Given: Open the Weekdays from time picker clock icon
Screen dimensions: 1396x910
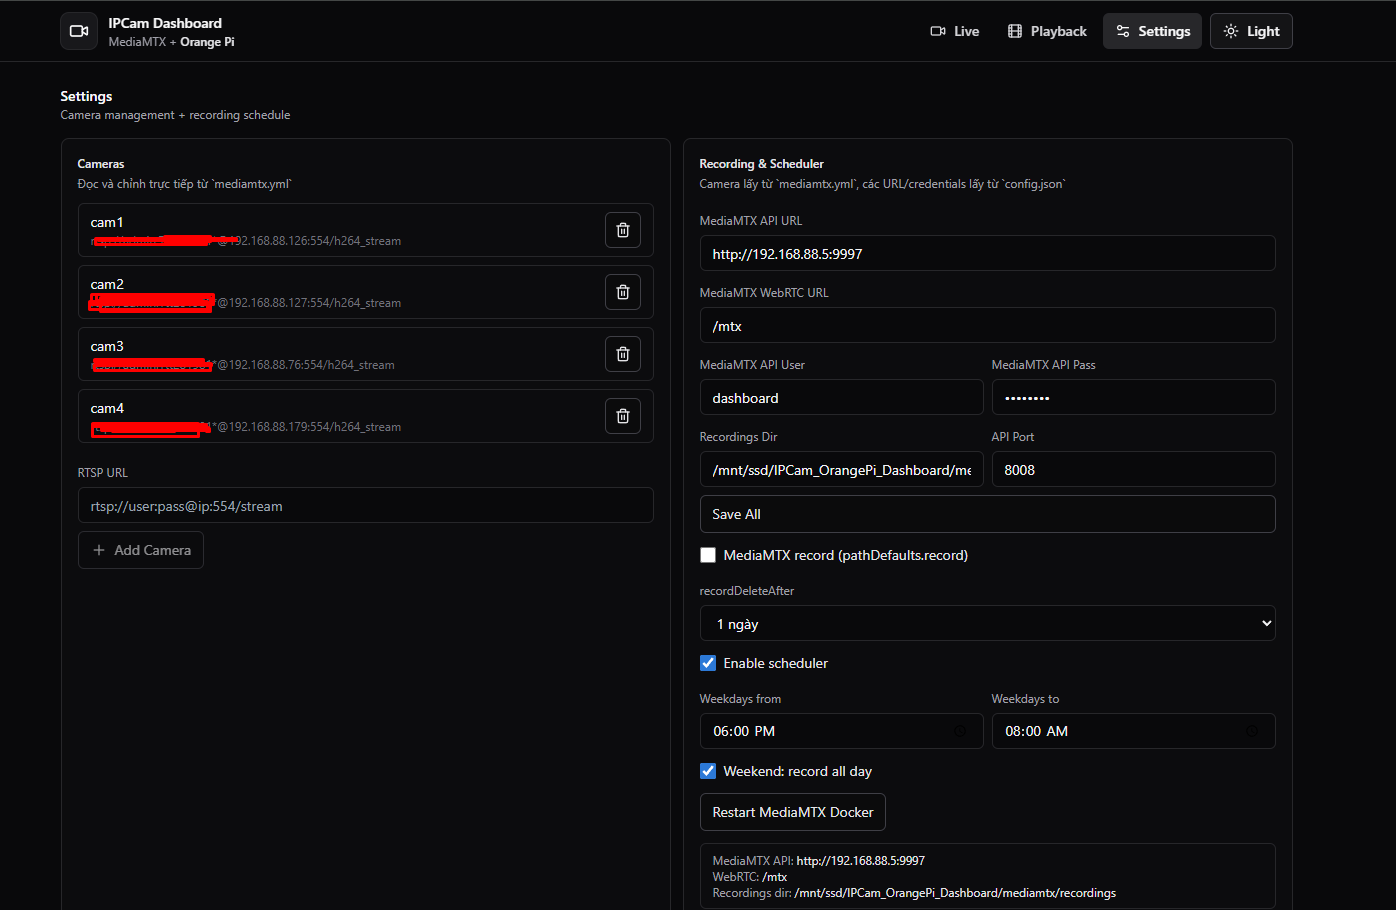Looking at the screenshot, I should [960, 731].
